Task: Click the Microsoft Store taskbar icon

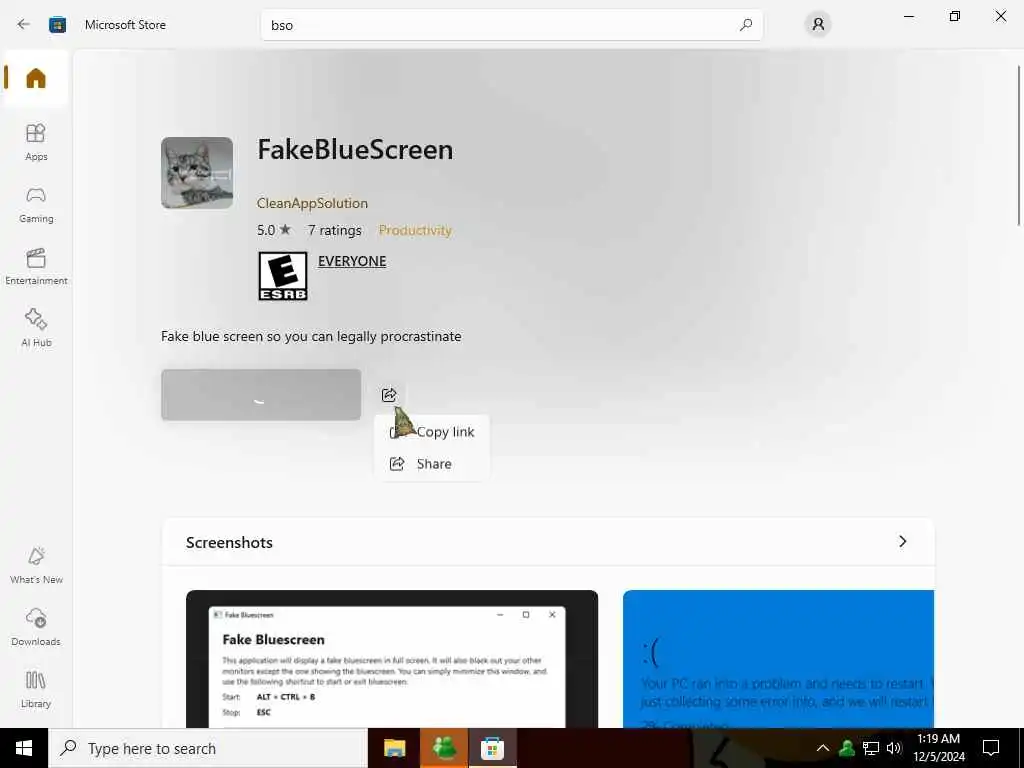Action: 492,748
